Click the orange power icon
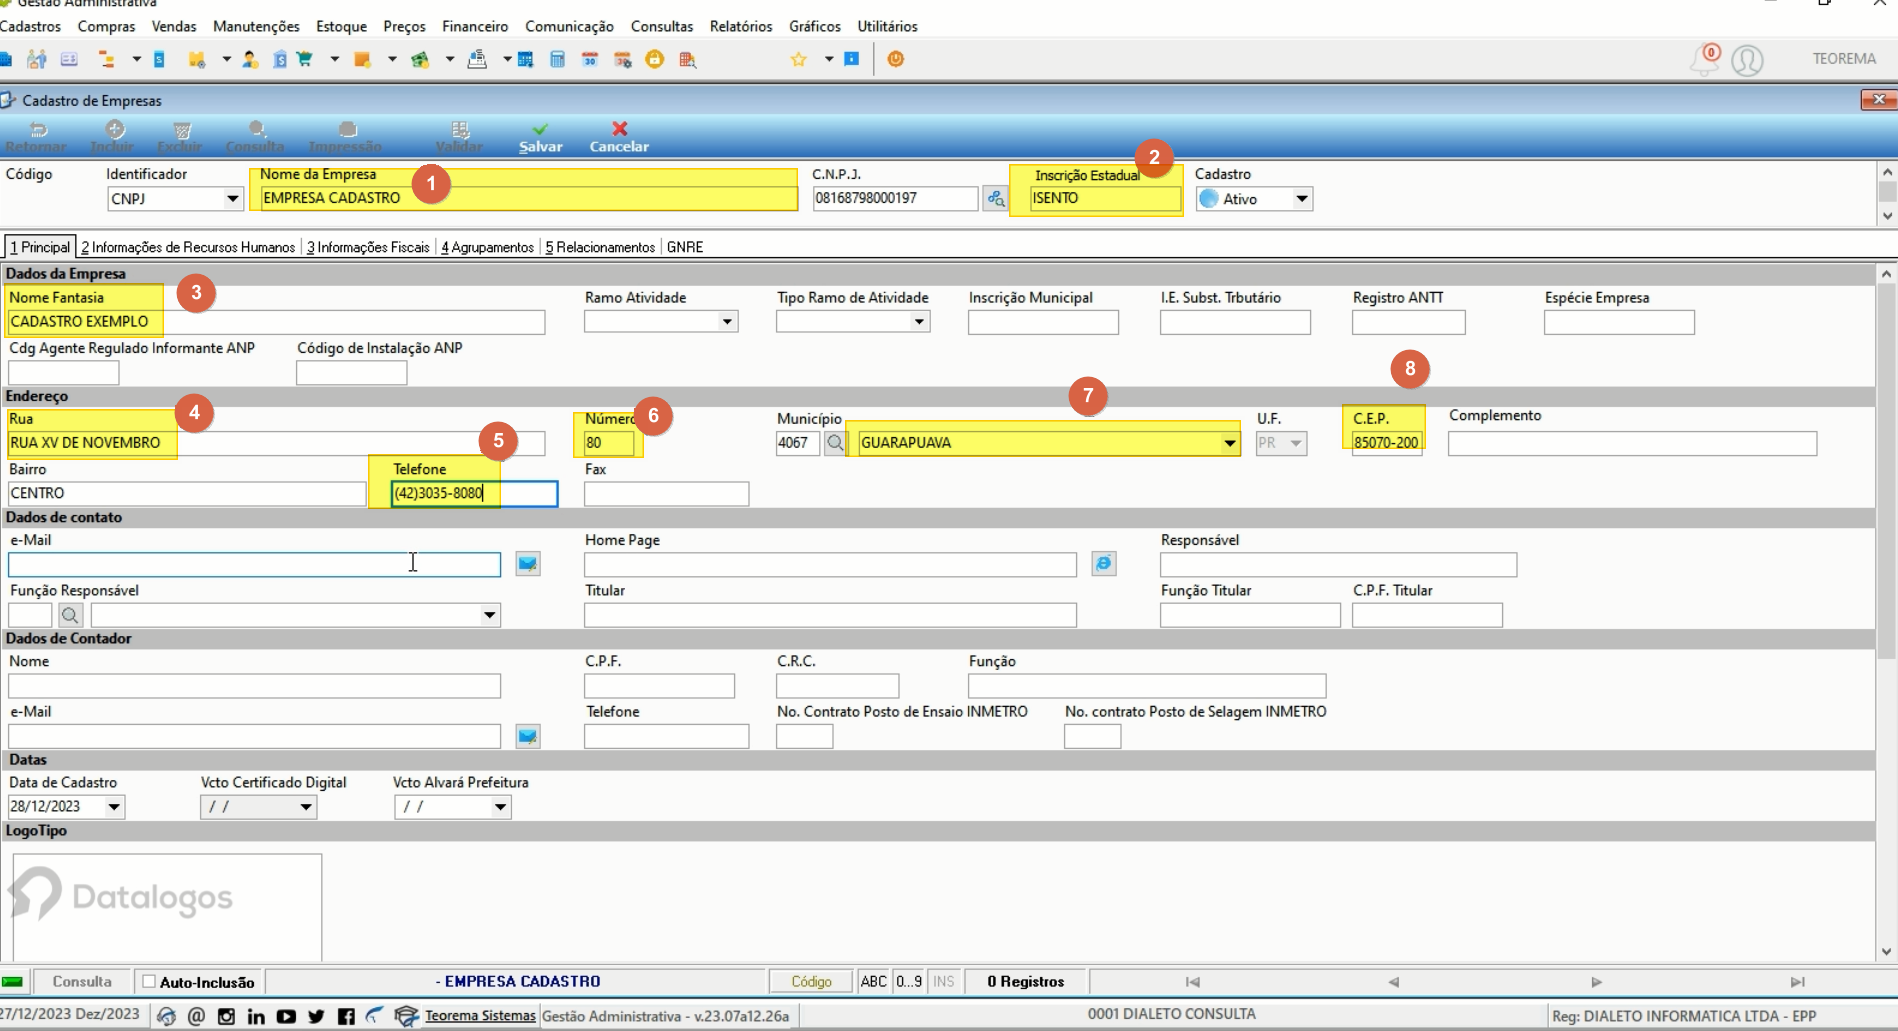1898x1031 pixels. 896,59
